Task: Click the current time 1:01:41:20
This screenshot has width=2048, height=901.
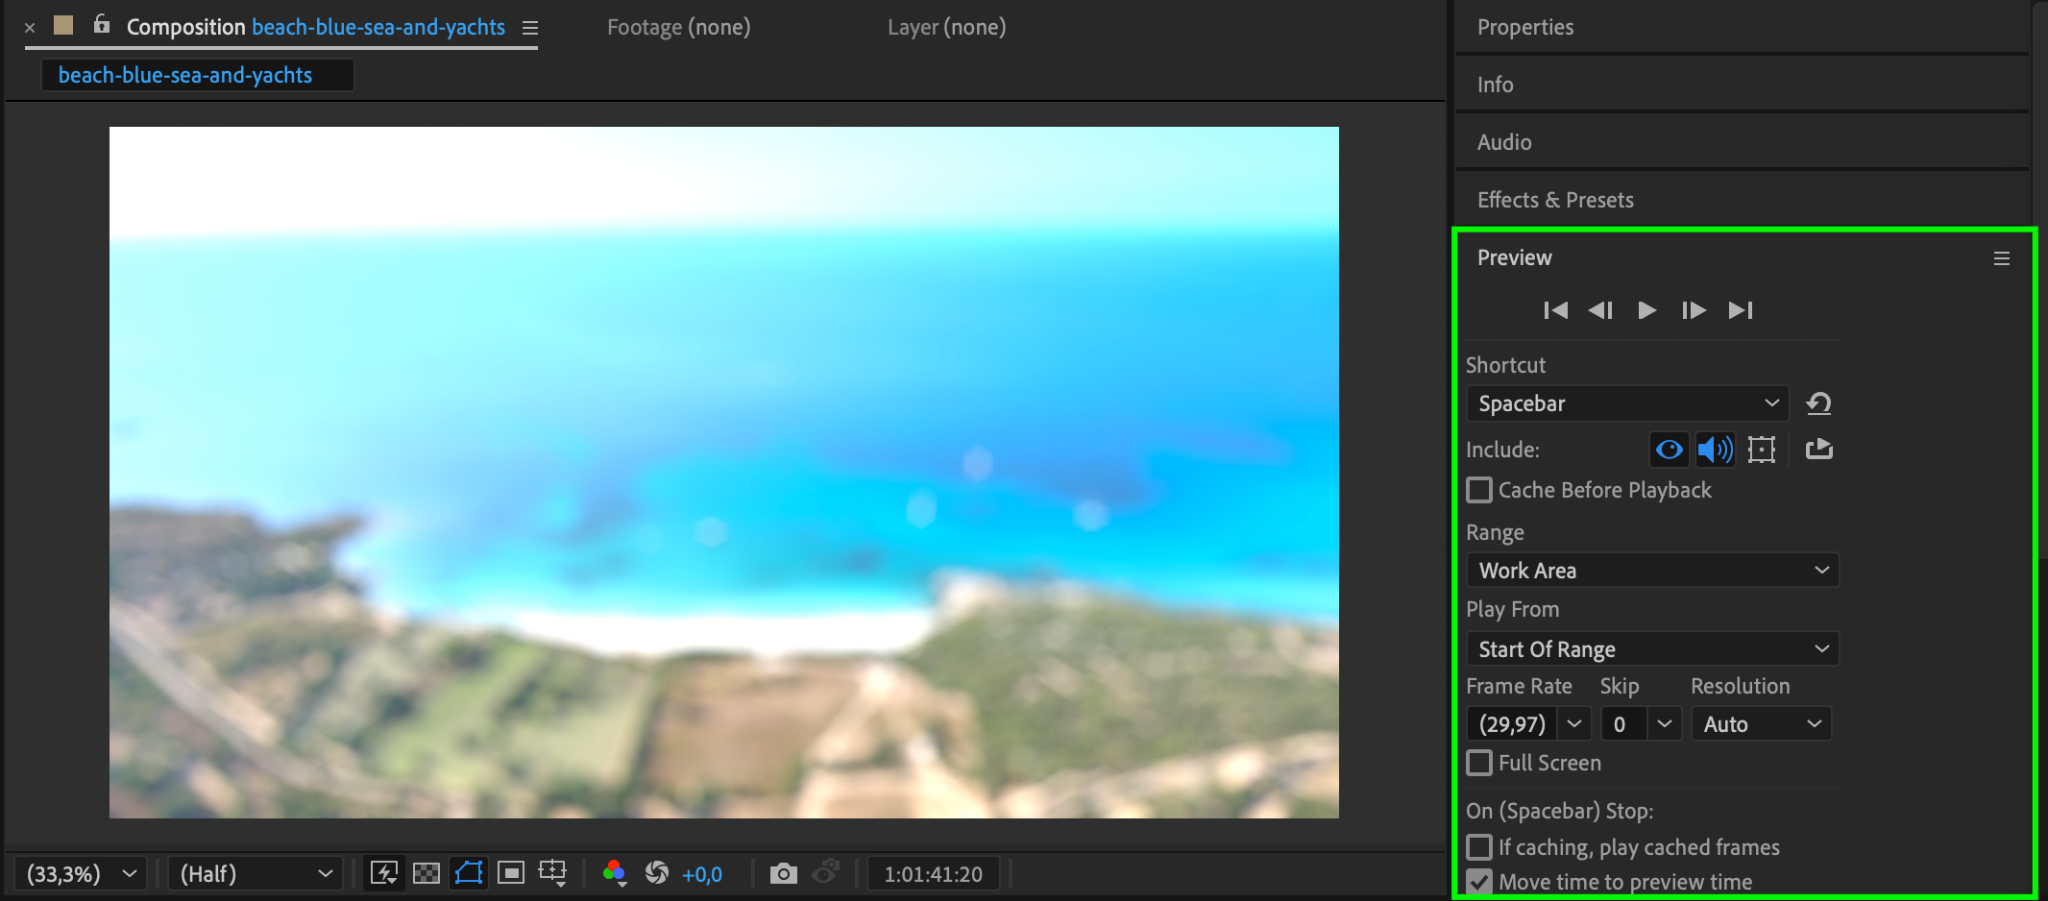Action: (933, 874)
